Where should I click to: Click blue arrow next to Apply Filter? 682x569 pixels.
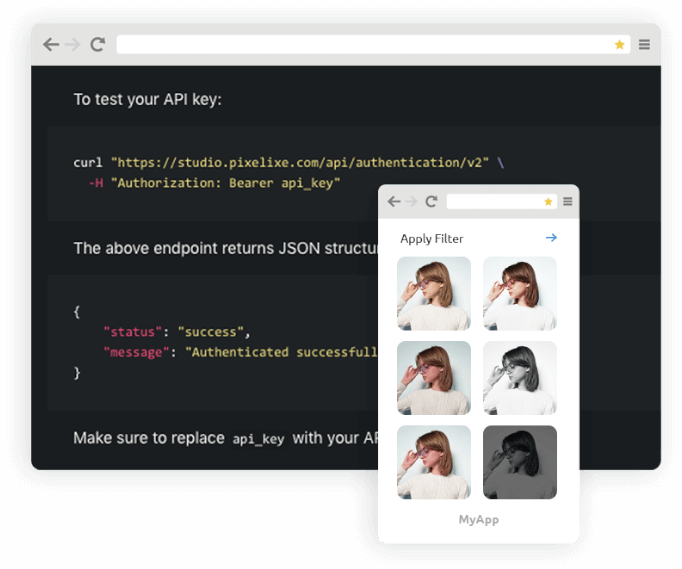pos(551,238)
